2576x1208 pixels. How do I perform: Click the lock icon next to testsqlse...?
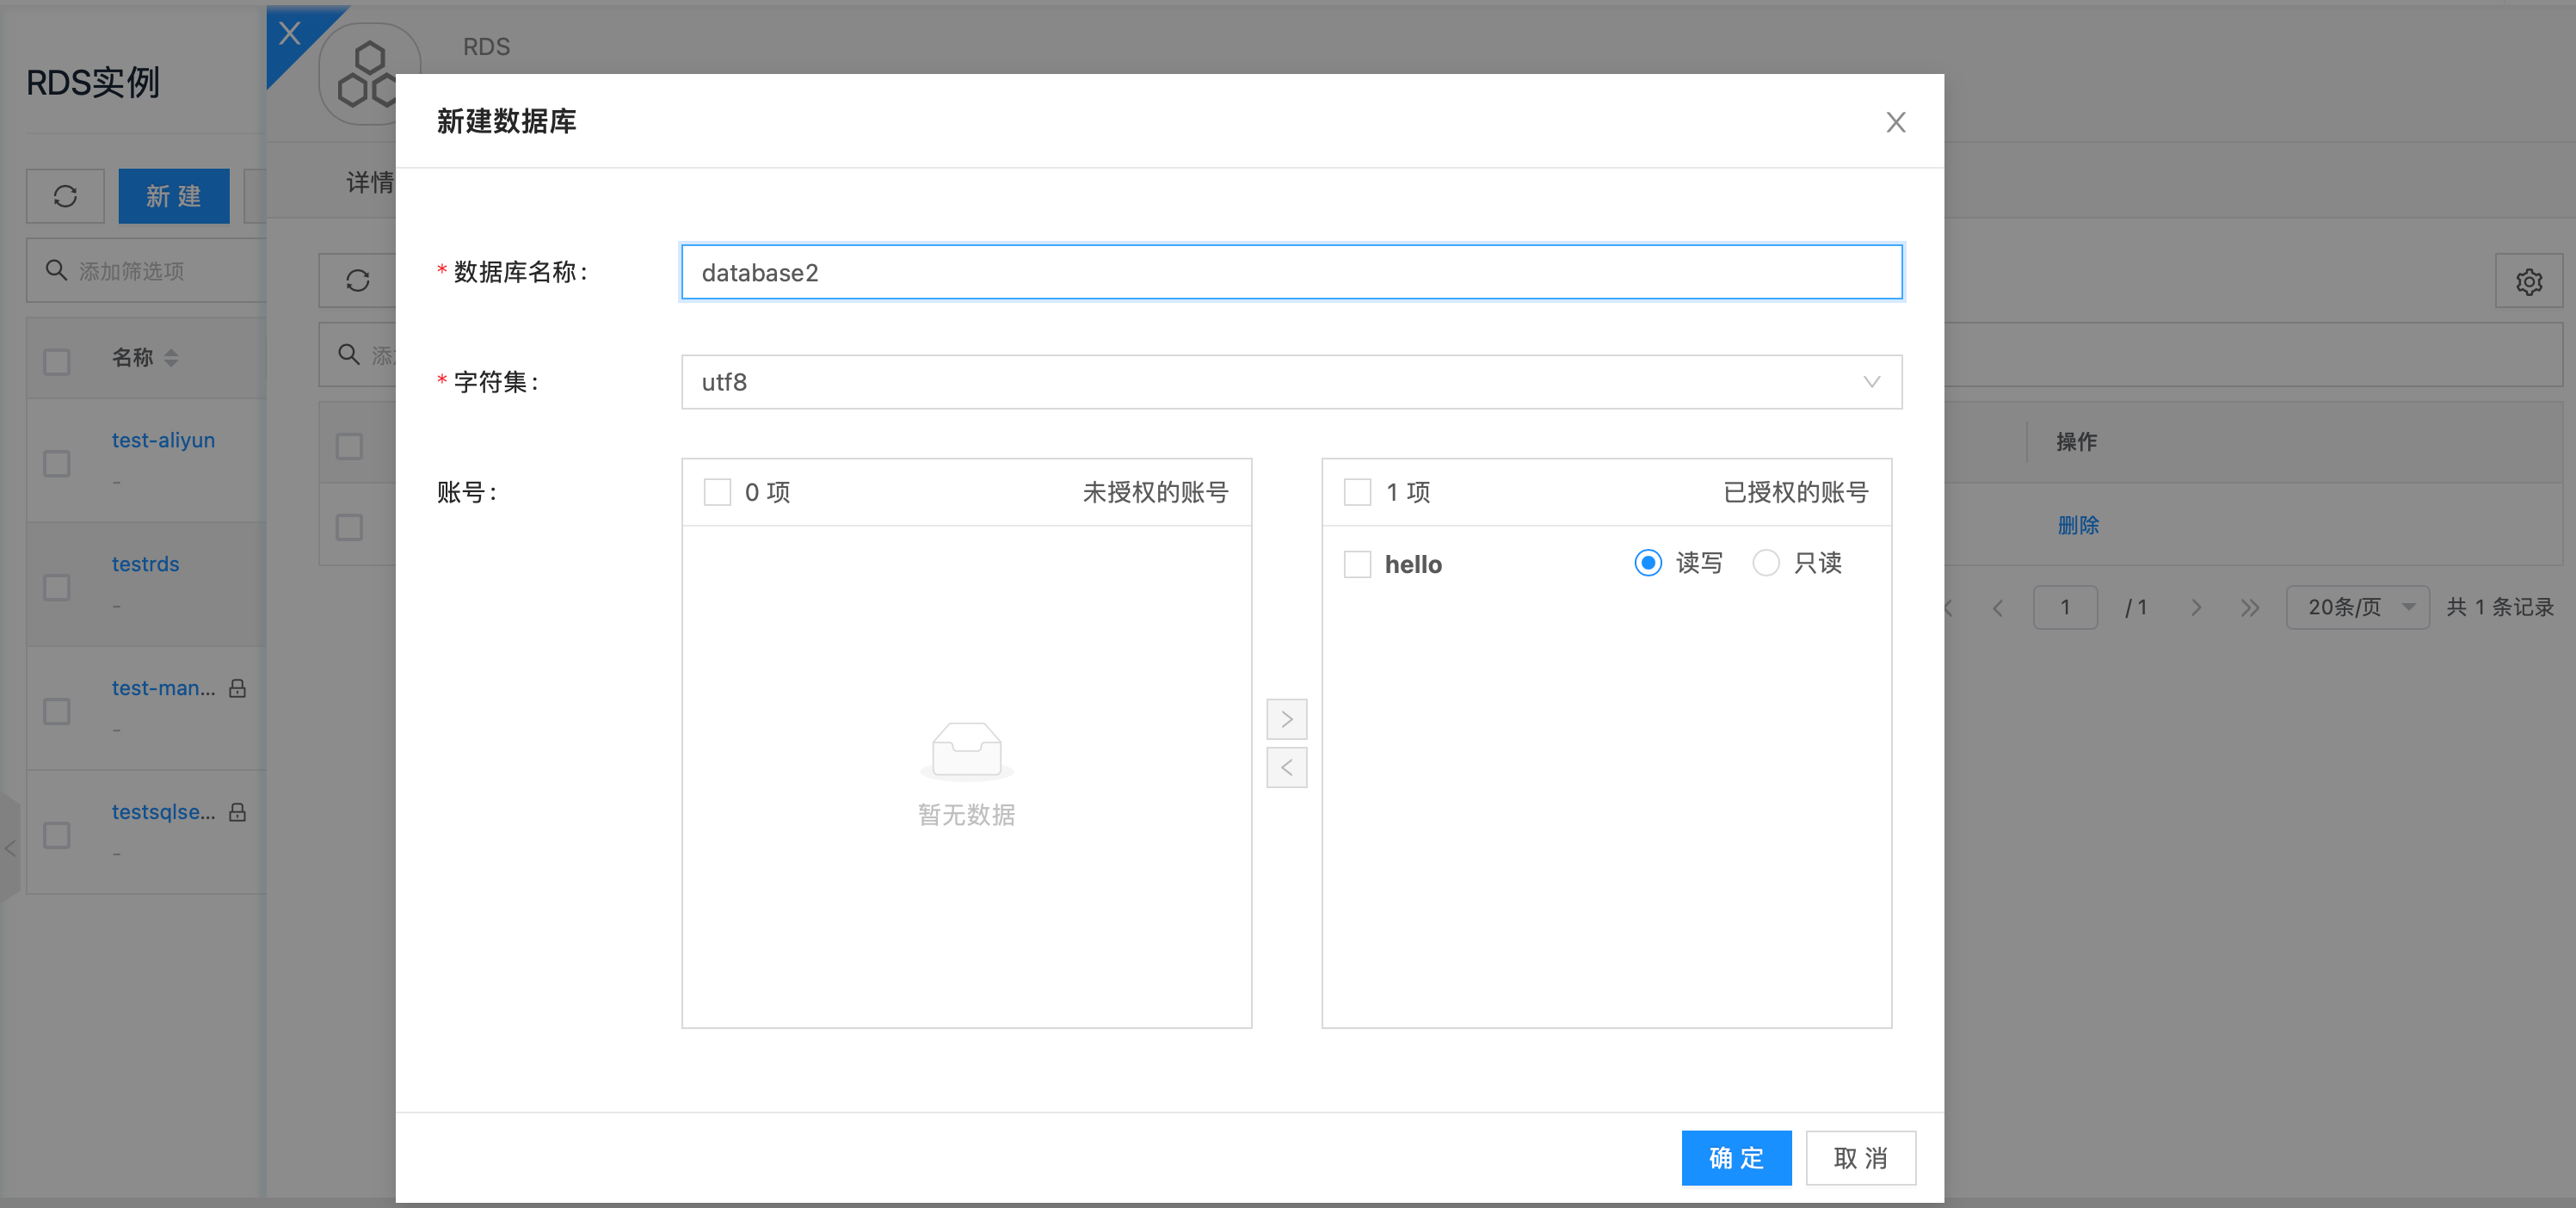click(237, 812)
